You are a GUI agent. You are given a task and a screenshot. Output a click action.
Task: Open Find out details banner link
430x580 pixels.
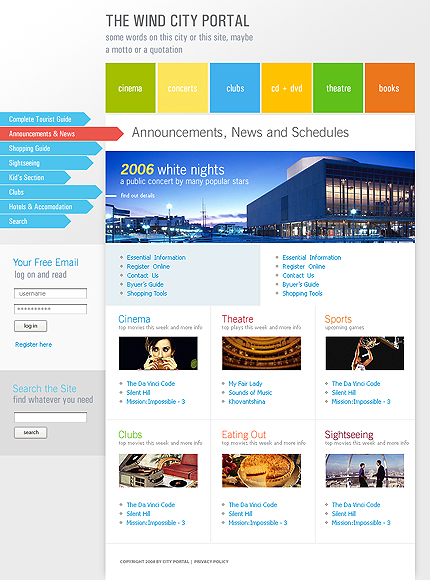pos(137,195)
